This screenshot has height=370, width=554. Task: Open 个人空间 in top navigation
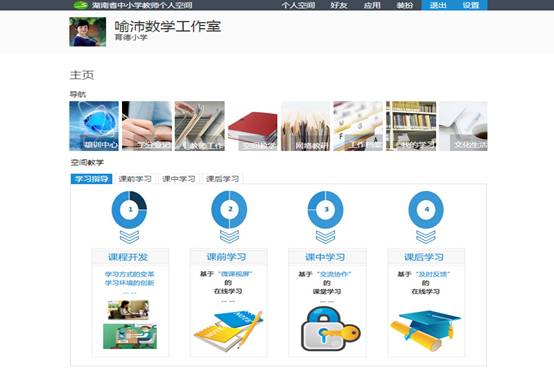click(x=298, y=5)
